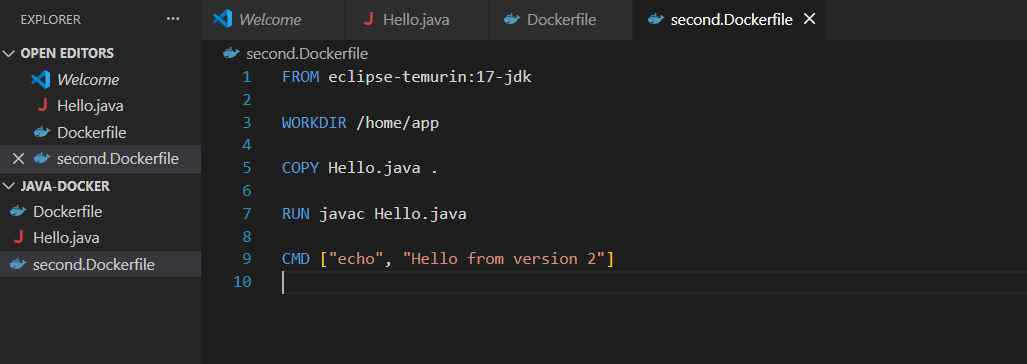Select second.Dockerfile in Open Editors list
The image size is (1027, 364).
click(100, 158)
